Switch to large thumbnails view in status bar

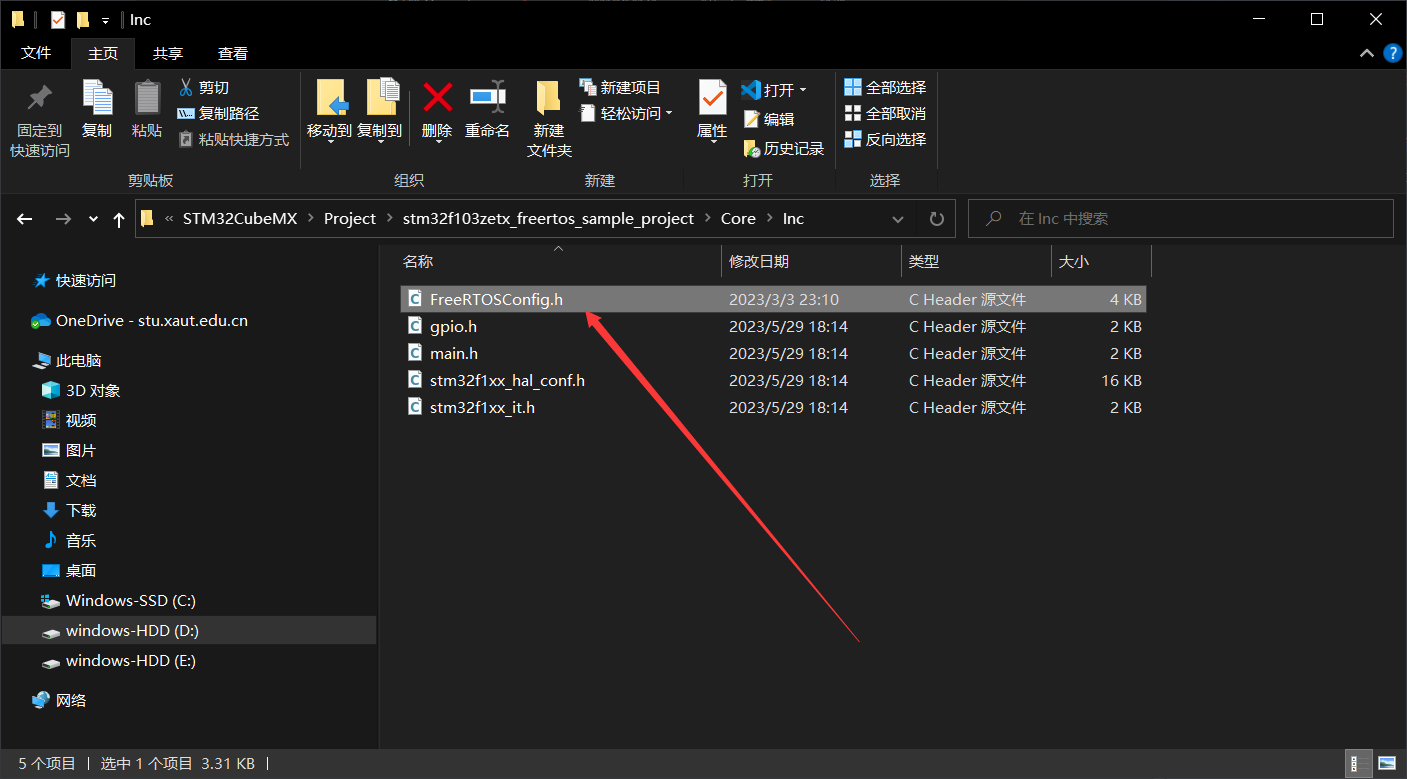(x=1386, y=764)
